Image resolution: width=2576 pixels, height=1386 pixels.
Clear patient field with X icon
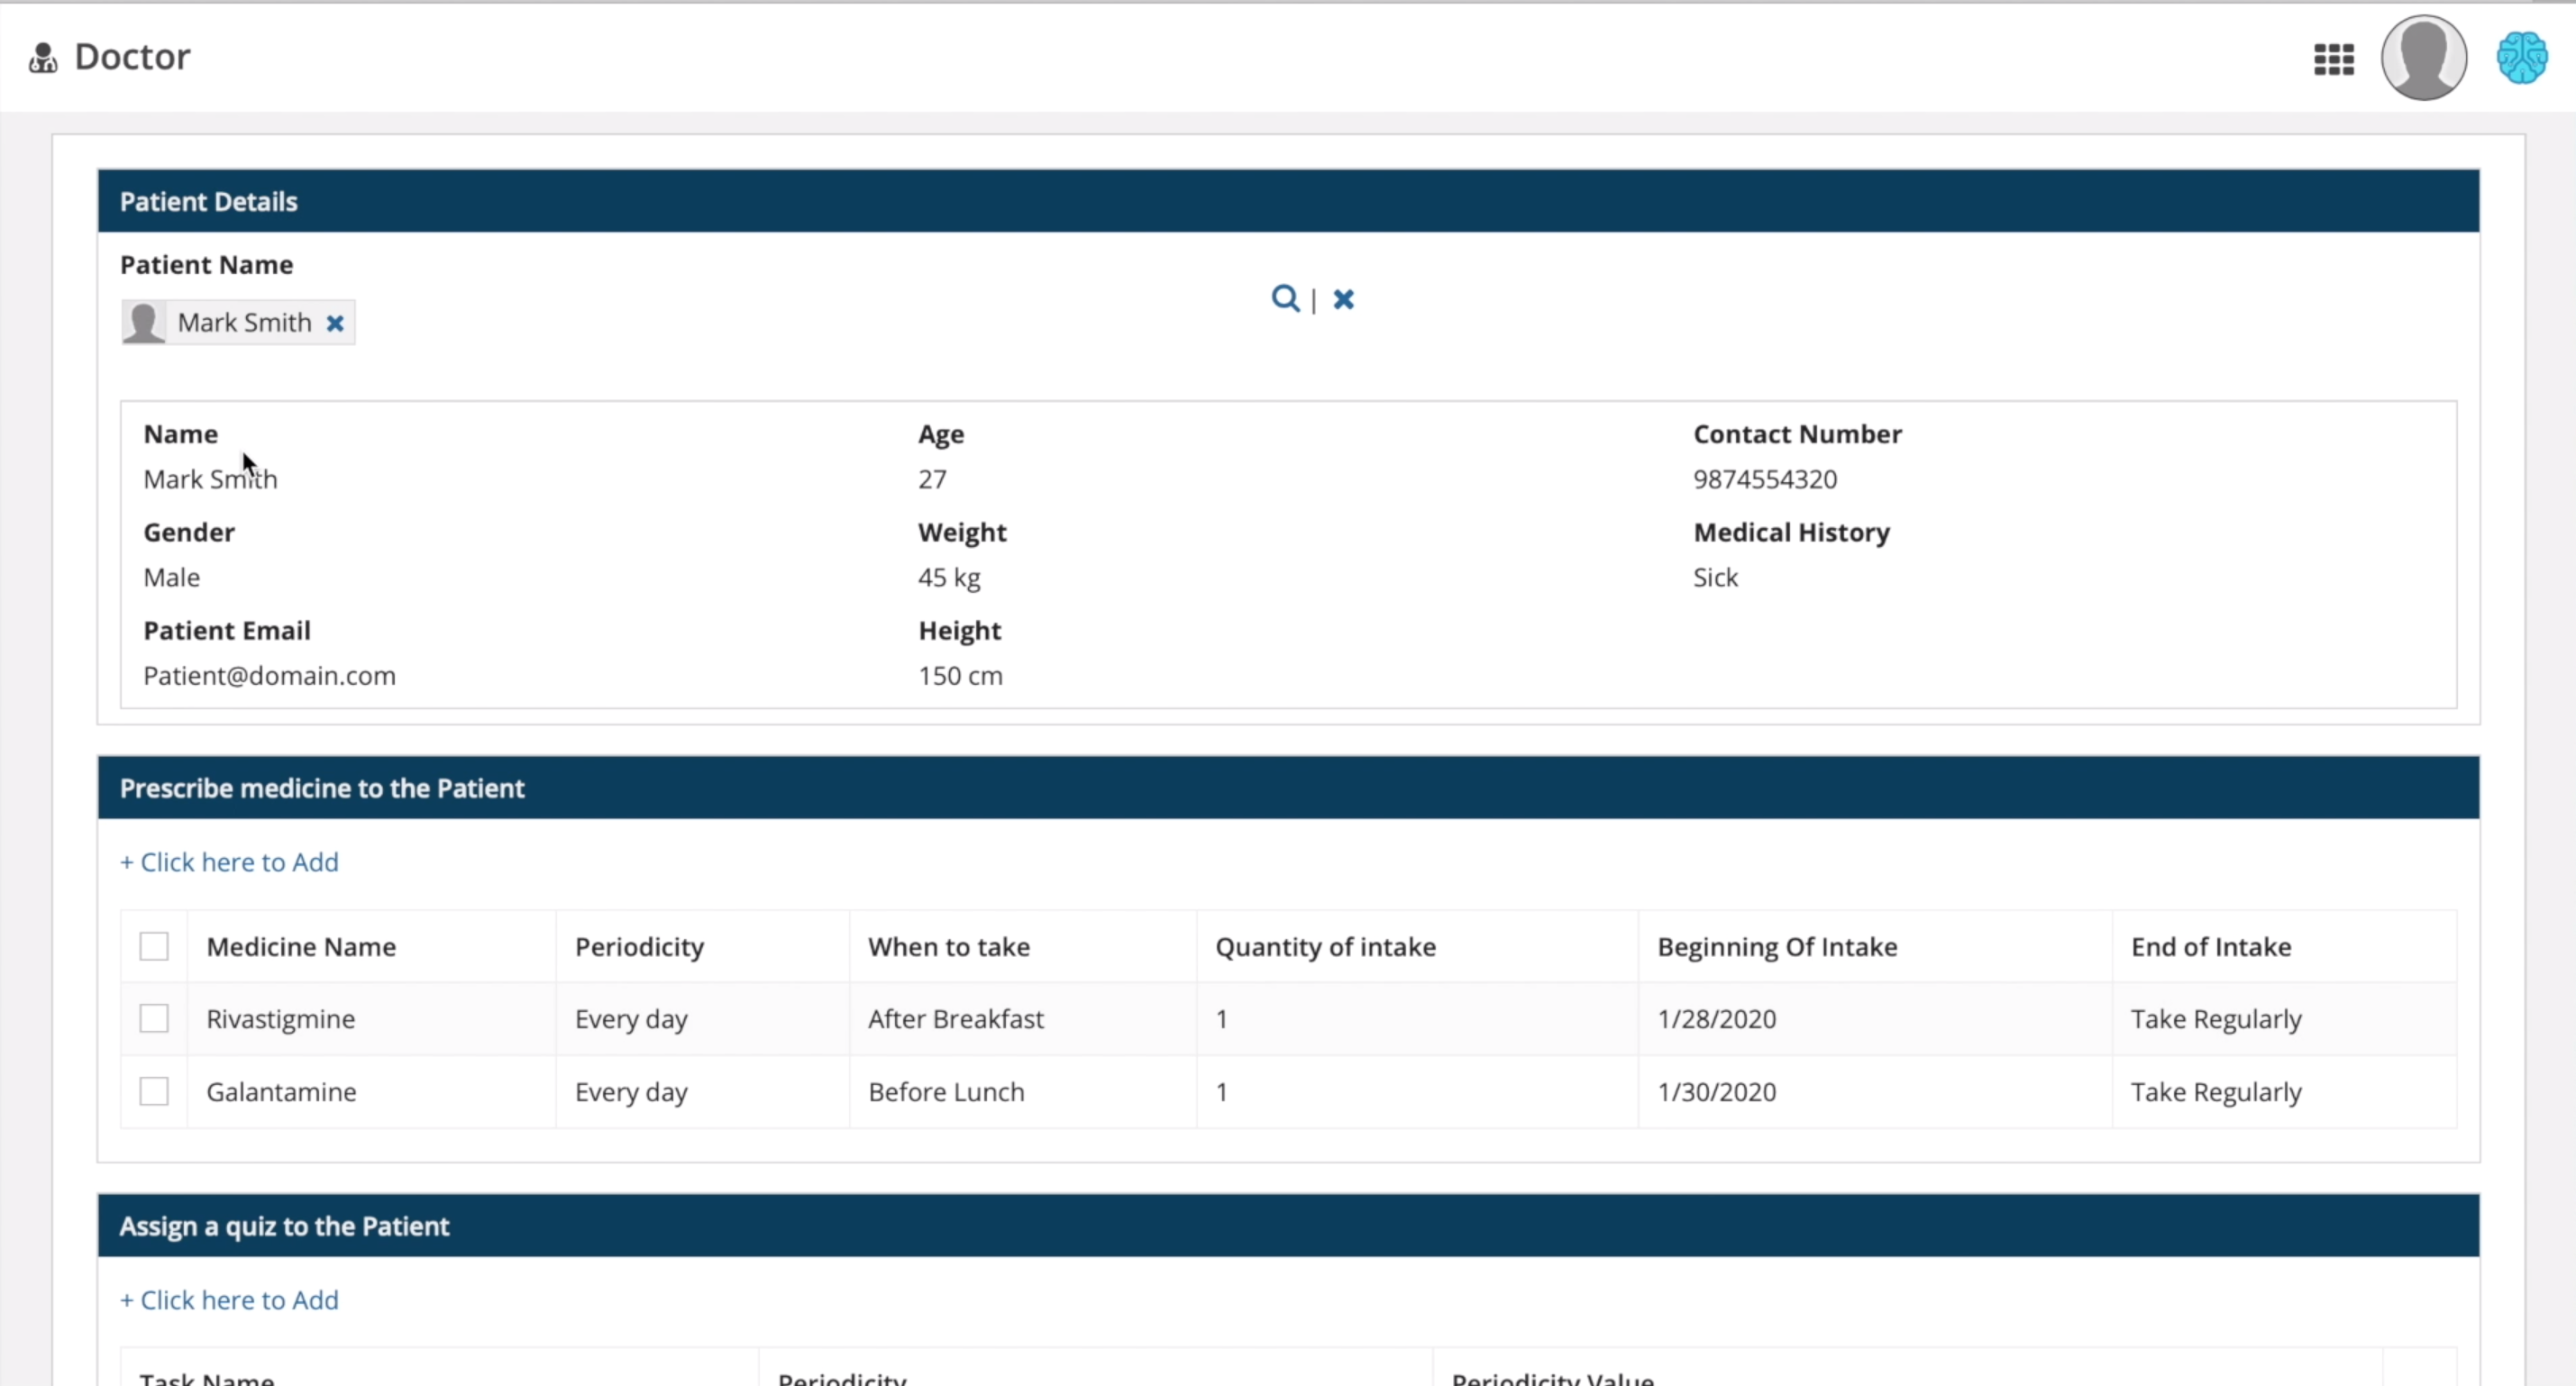coord(1343,299)
